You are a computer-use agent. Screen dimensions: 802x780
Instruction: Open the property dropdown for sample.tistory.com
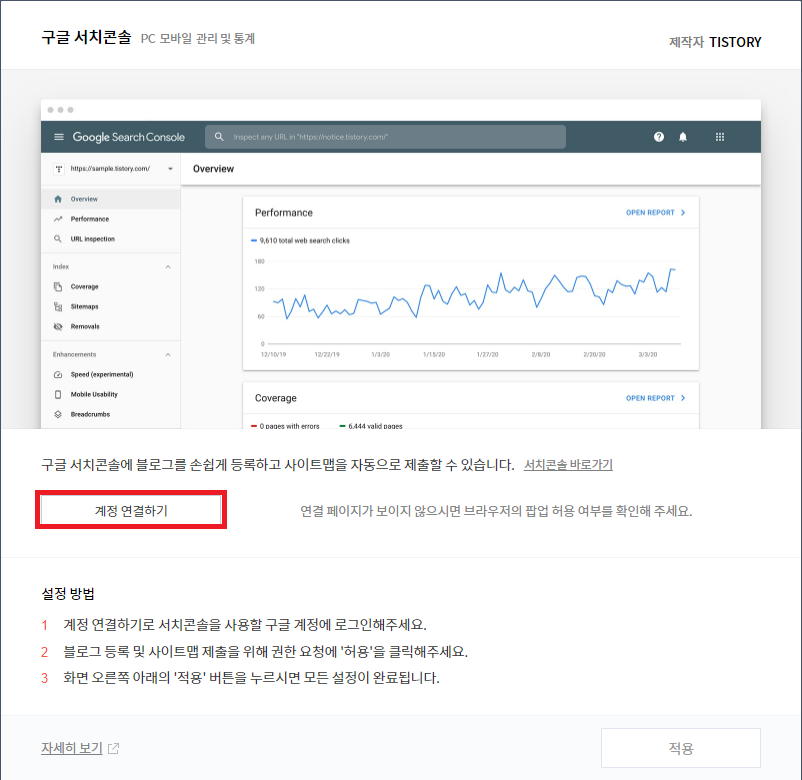tap(170, 169)
